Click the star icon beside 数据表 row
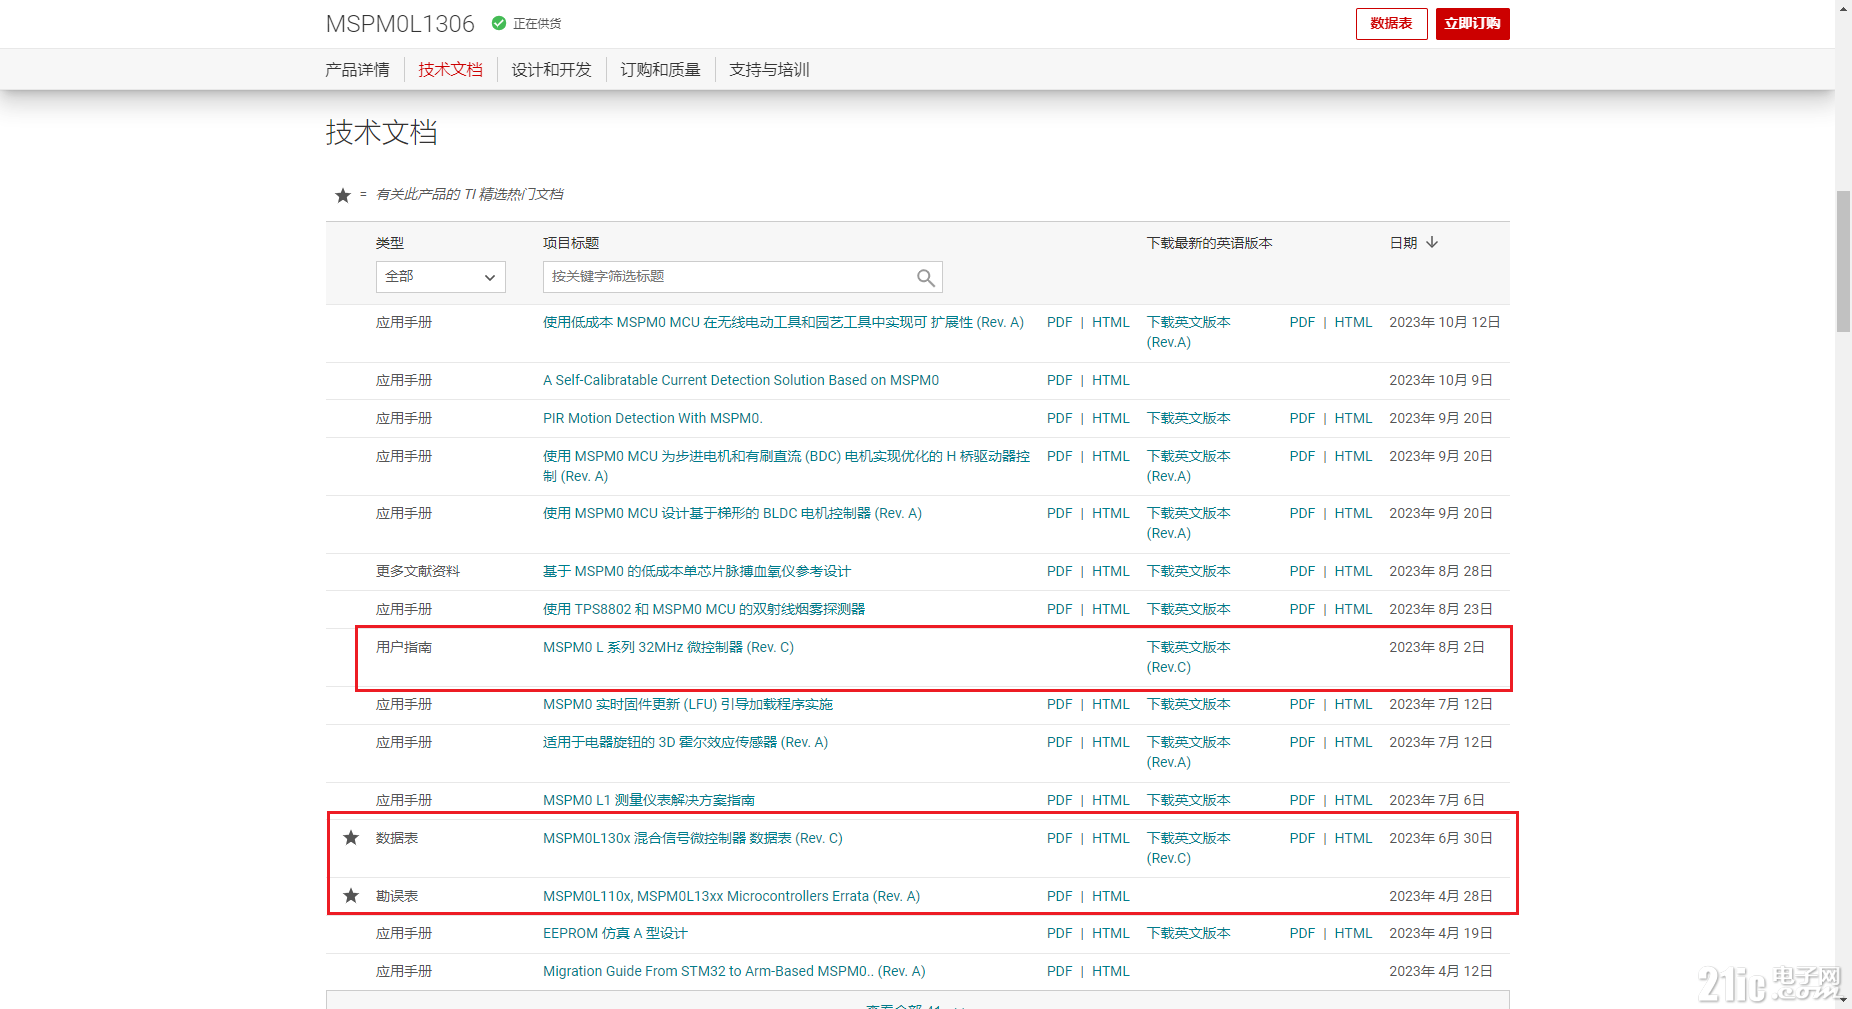 tap(351, 838)
